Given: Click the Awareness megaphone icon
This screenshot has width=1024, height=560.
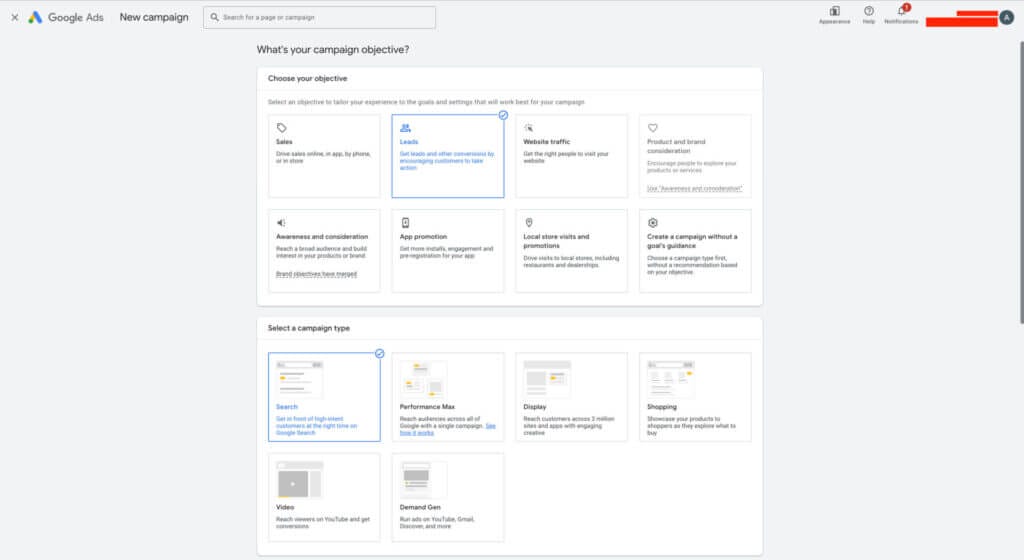Looking at the screenshot, I should click(281, 223).
